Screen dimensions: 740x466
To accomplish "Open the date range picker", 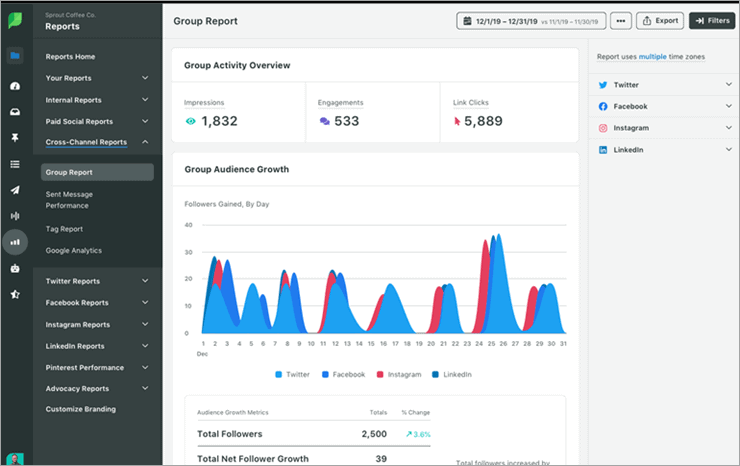I will (x=530, y=20).
